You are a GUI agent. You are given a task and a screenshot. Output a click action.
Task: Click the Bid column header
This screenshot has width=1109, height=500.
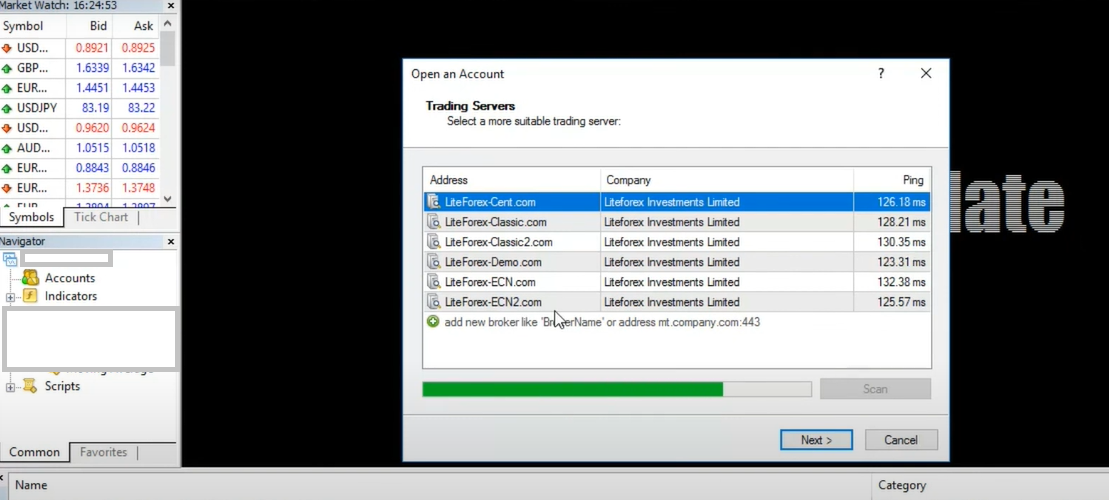88,26
